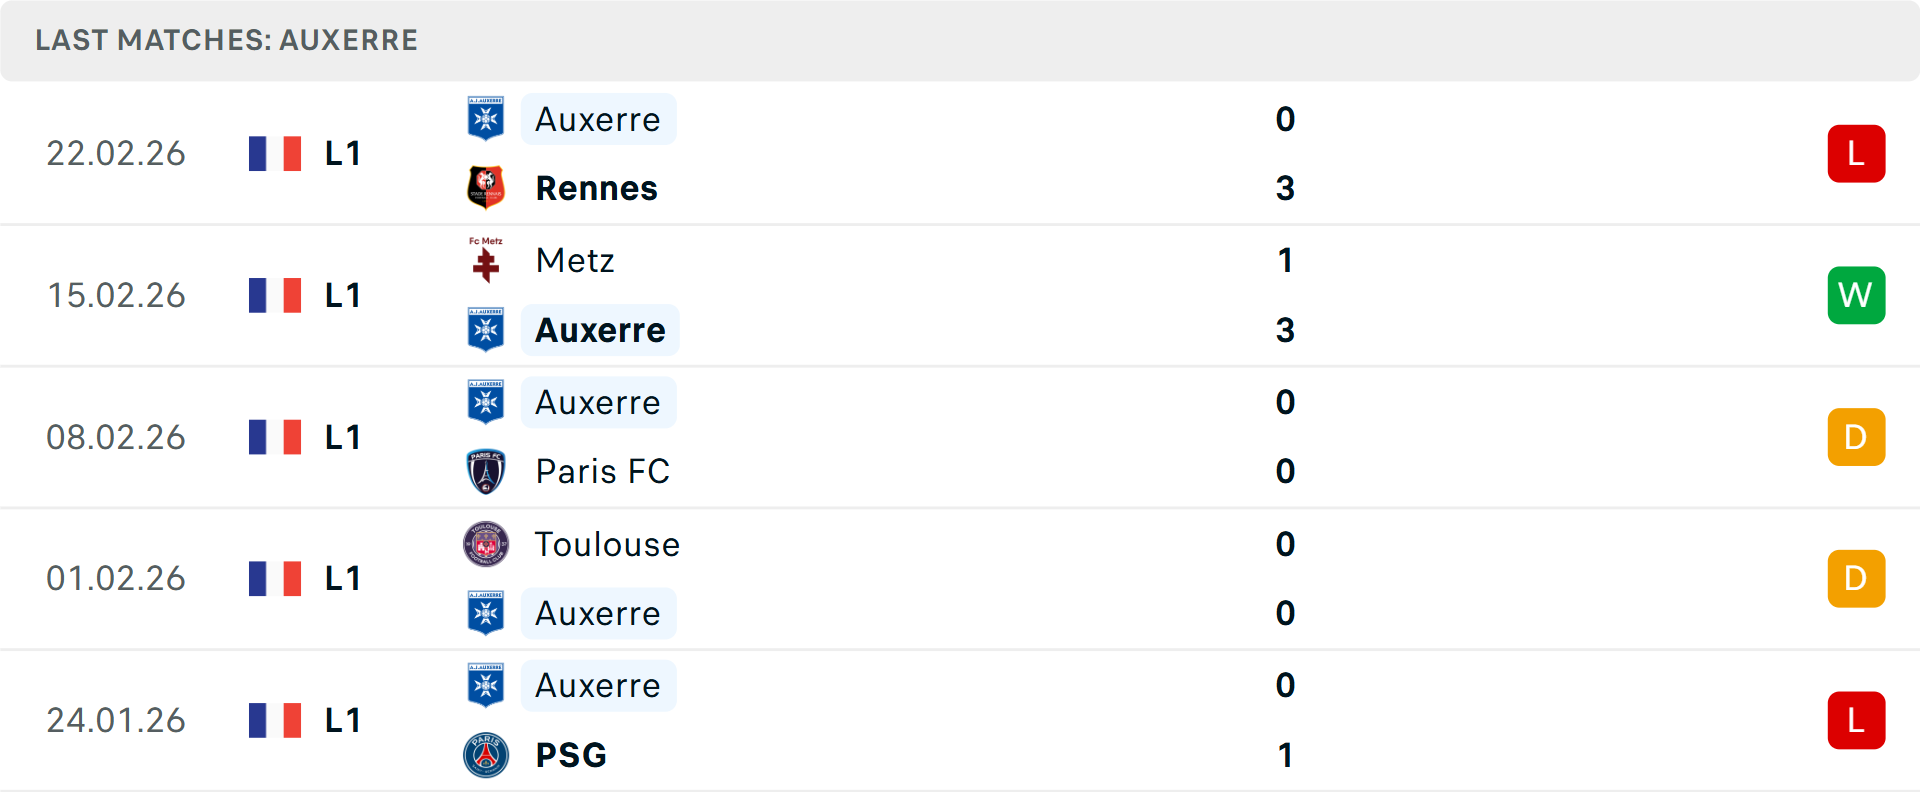The height and width of the screenshot is (792, 1920).
Task: Click the FC Metz club crest
Action: pos(486,260)
